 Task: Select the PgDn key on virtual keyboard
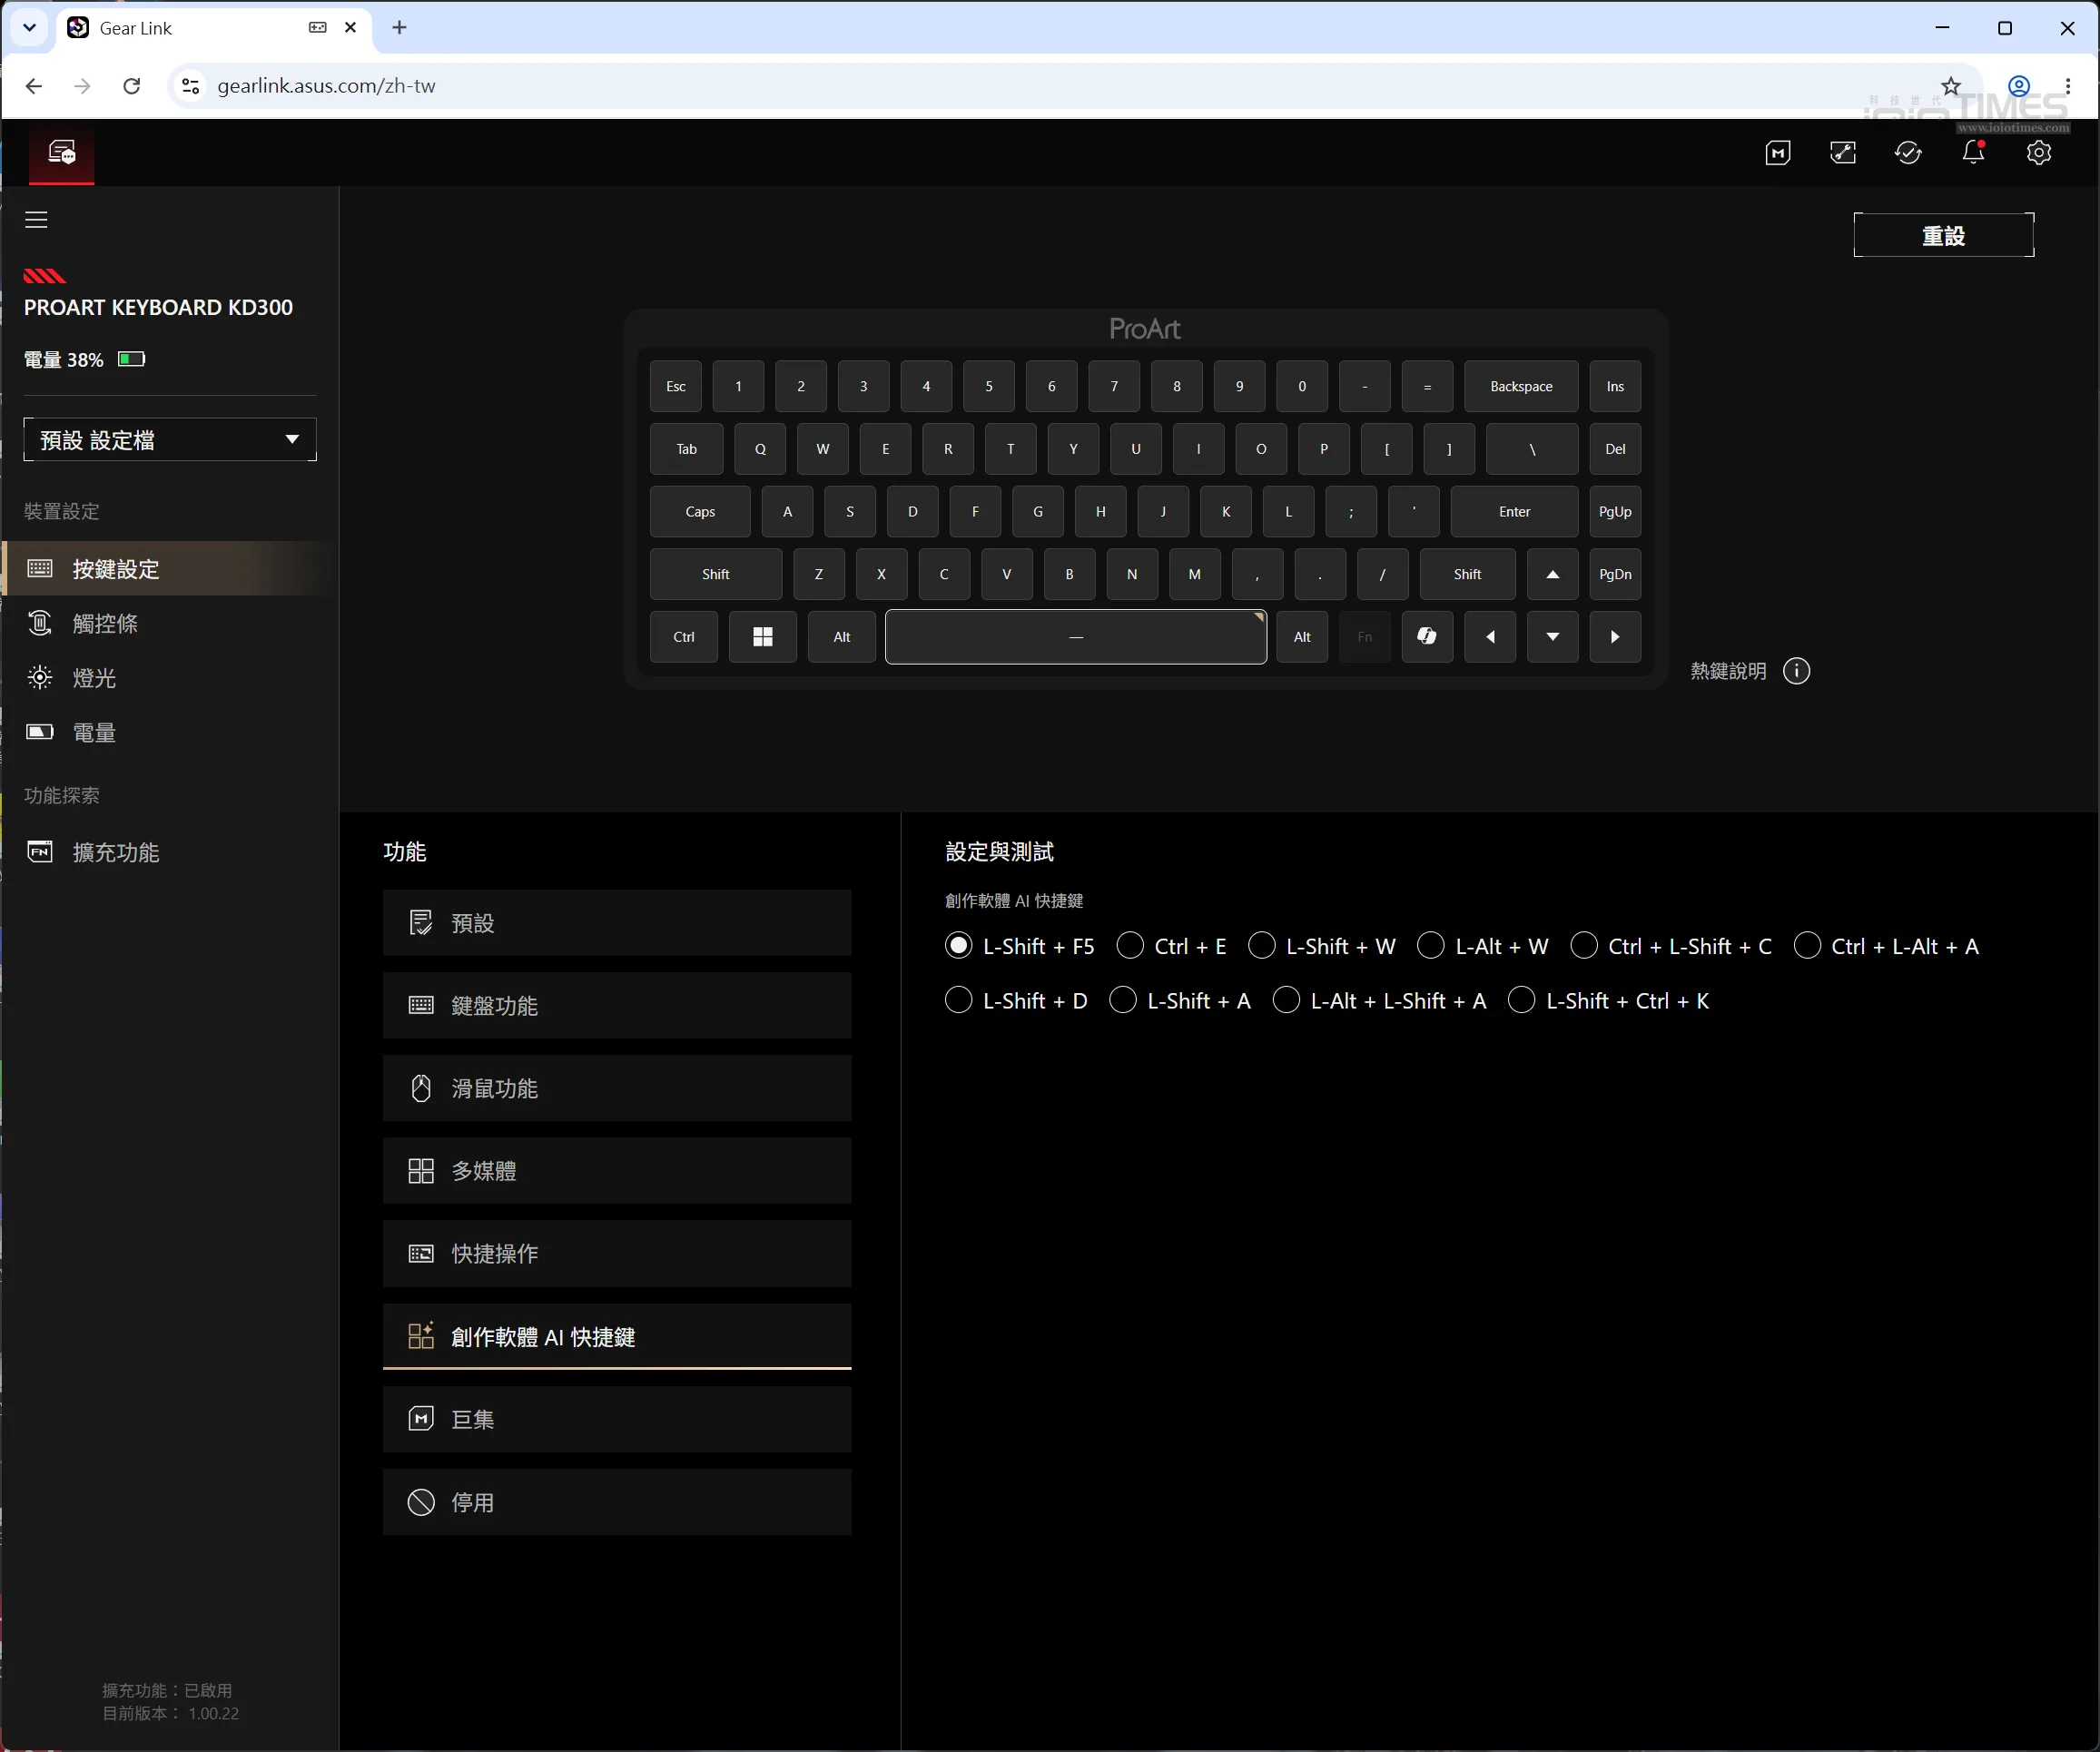[x=1615, y=574]
